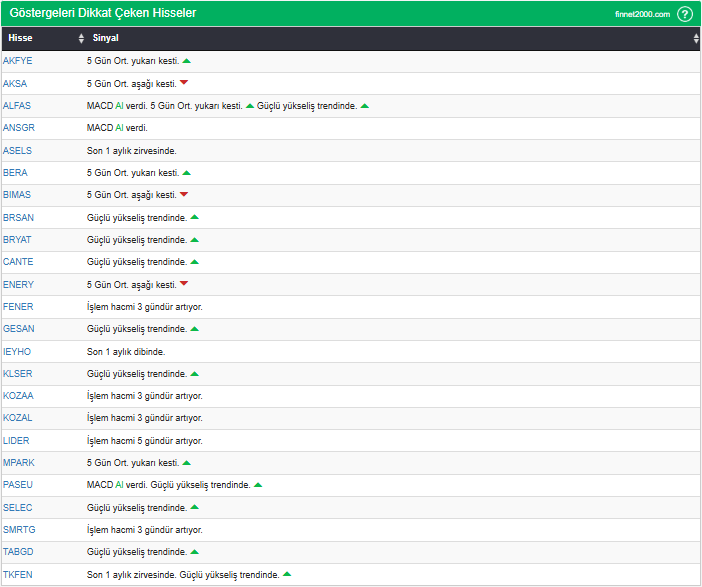Visit finnet2000.com link in header
Image resolution: width=702 pixels, height=587 pixels.
(x=642, y=14)
